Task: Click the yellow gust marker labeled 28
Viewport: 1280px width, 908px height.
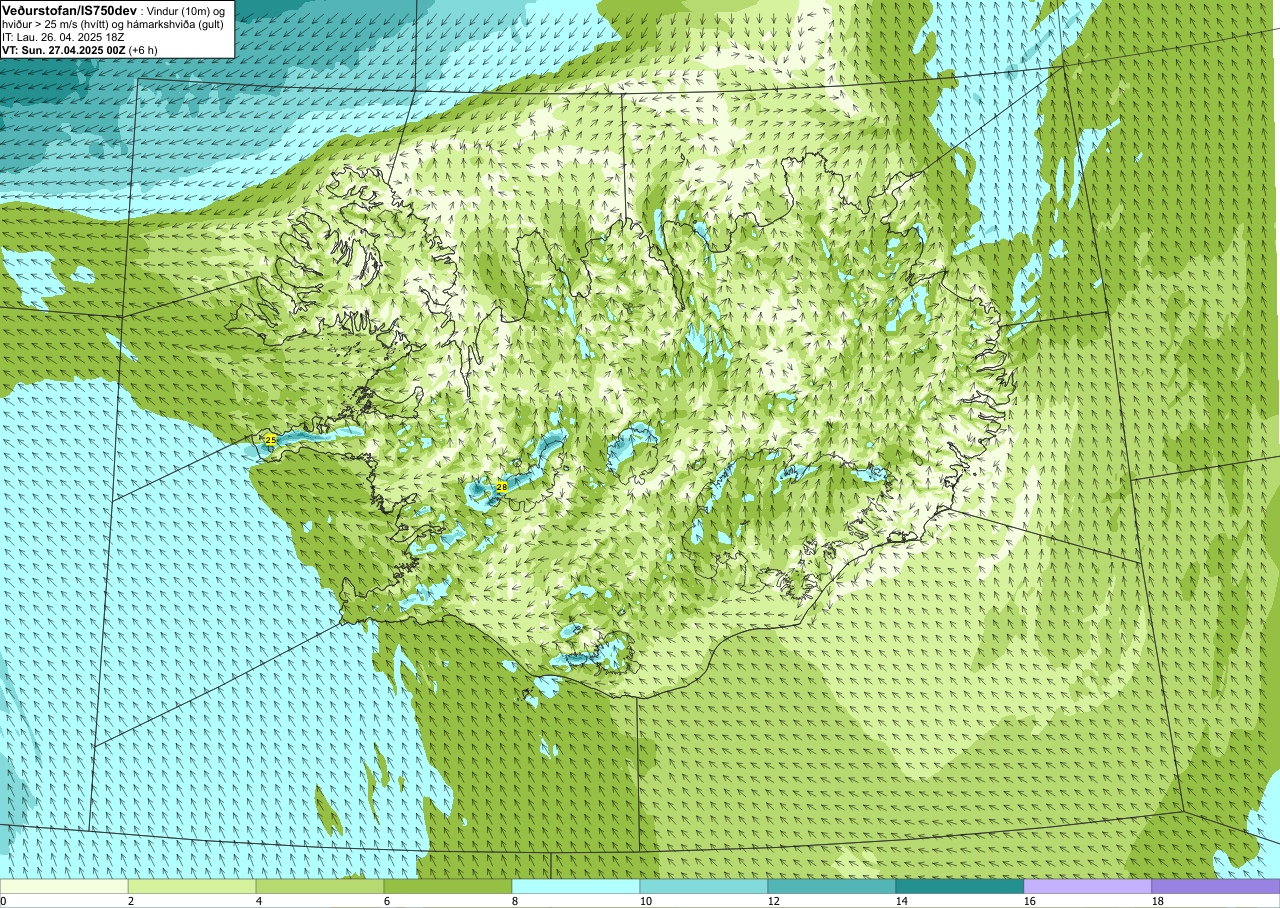Action: [x=502, y=487]
